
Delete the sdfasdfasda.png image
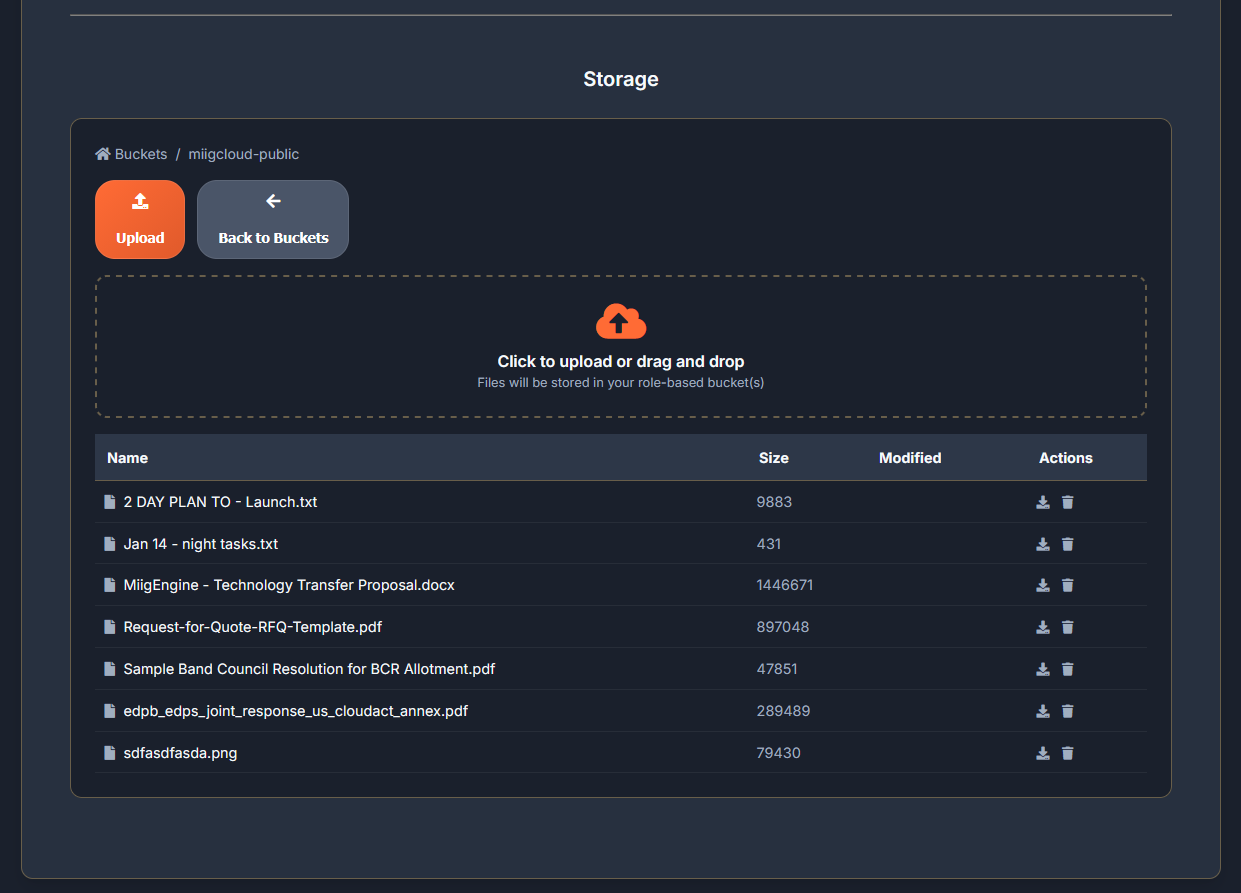coord(1068,753)
